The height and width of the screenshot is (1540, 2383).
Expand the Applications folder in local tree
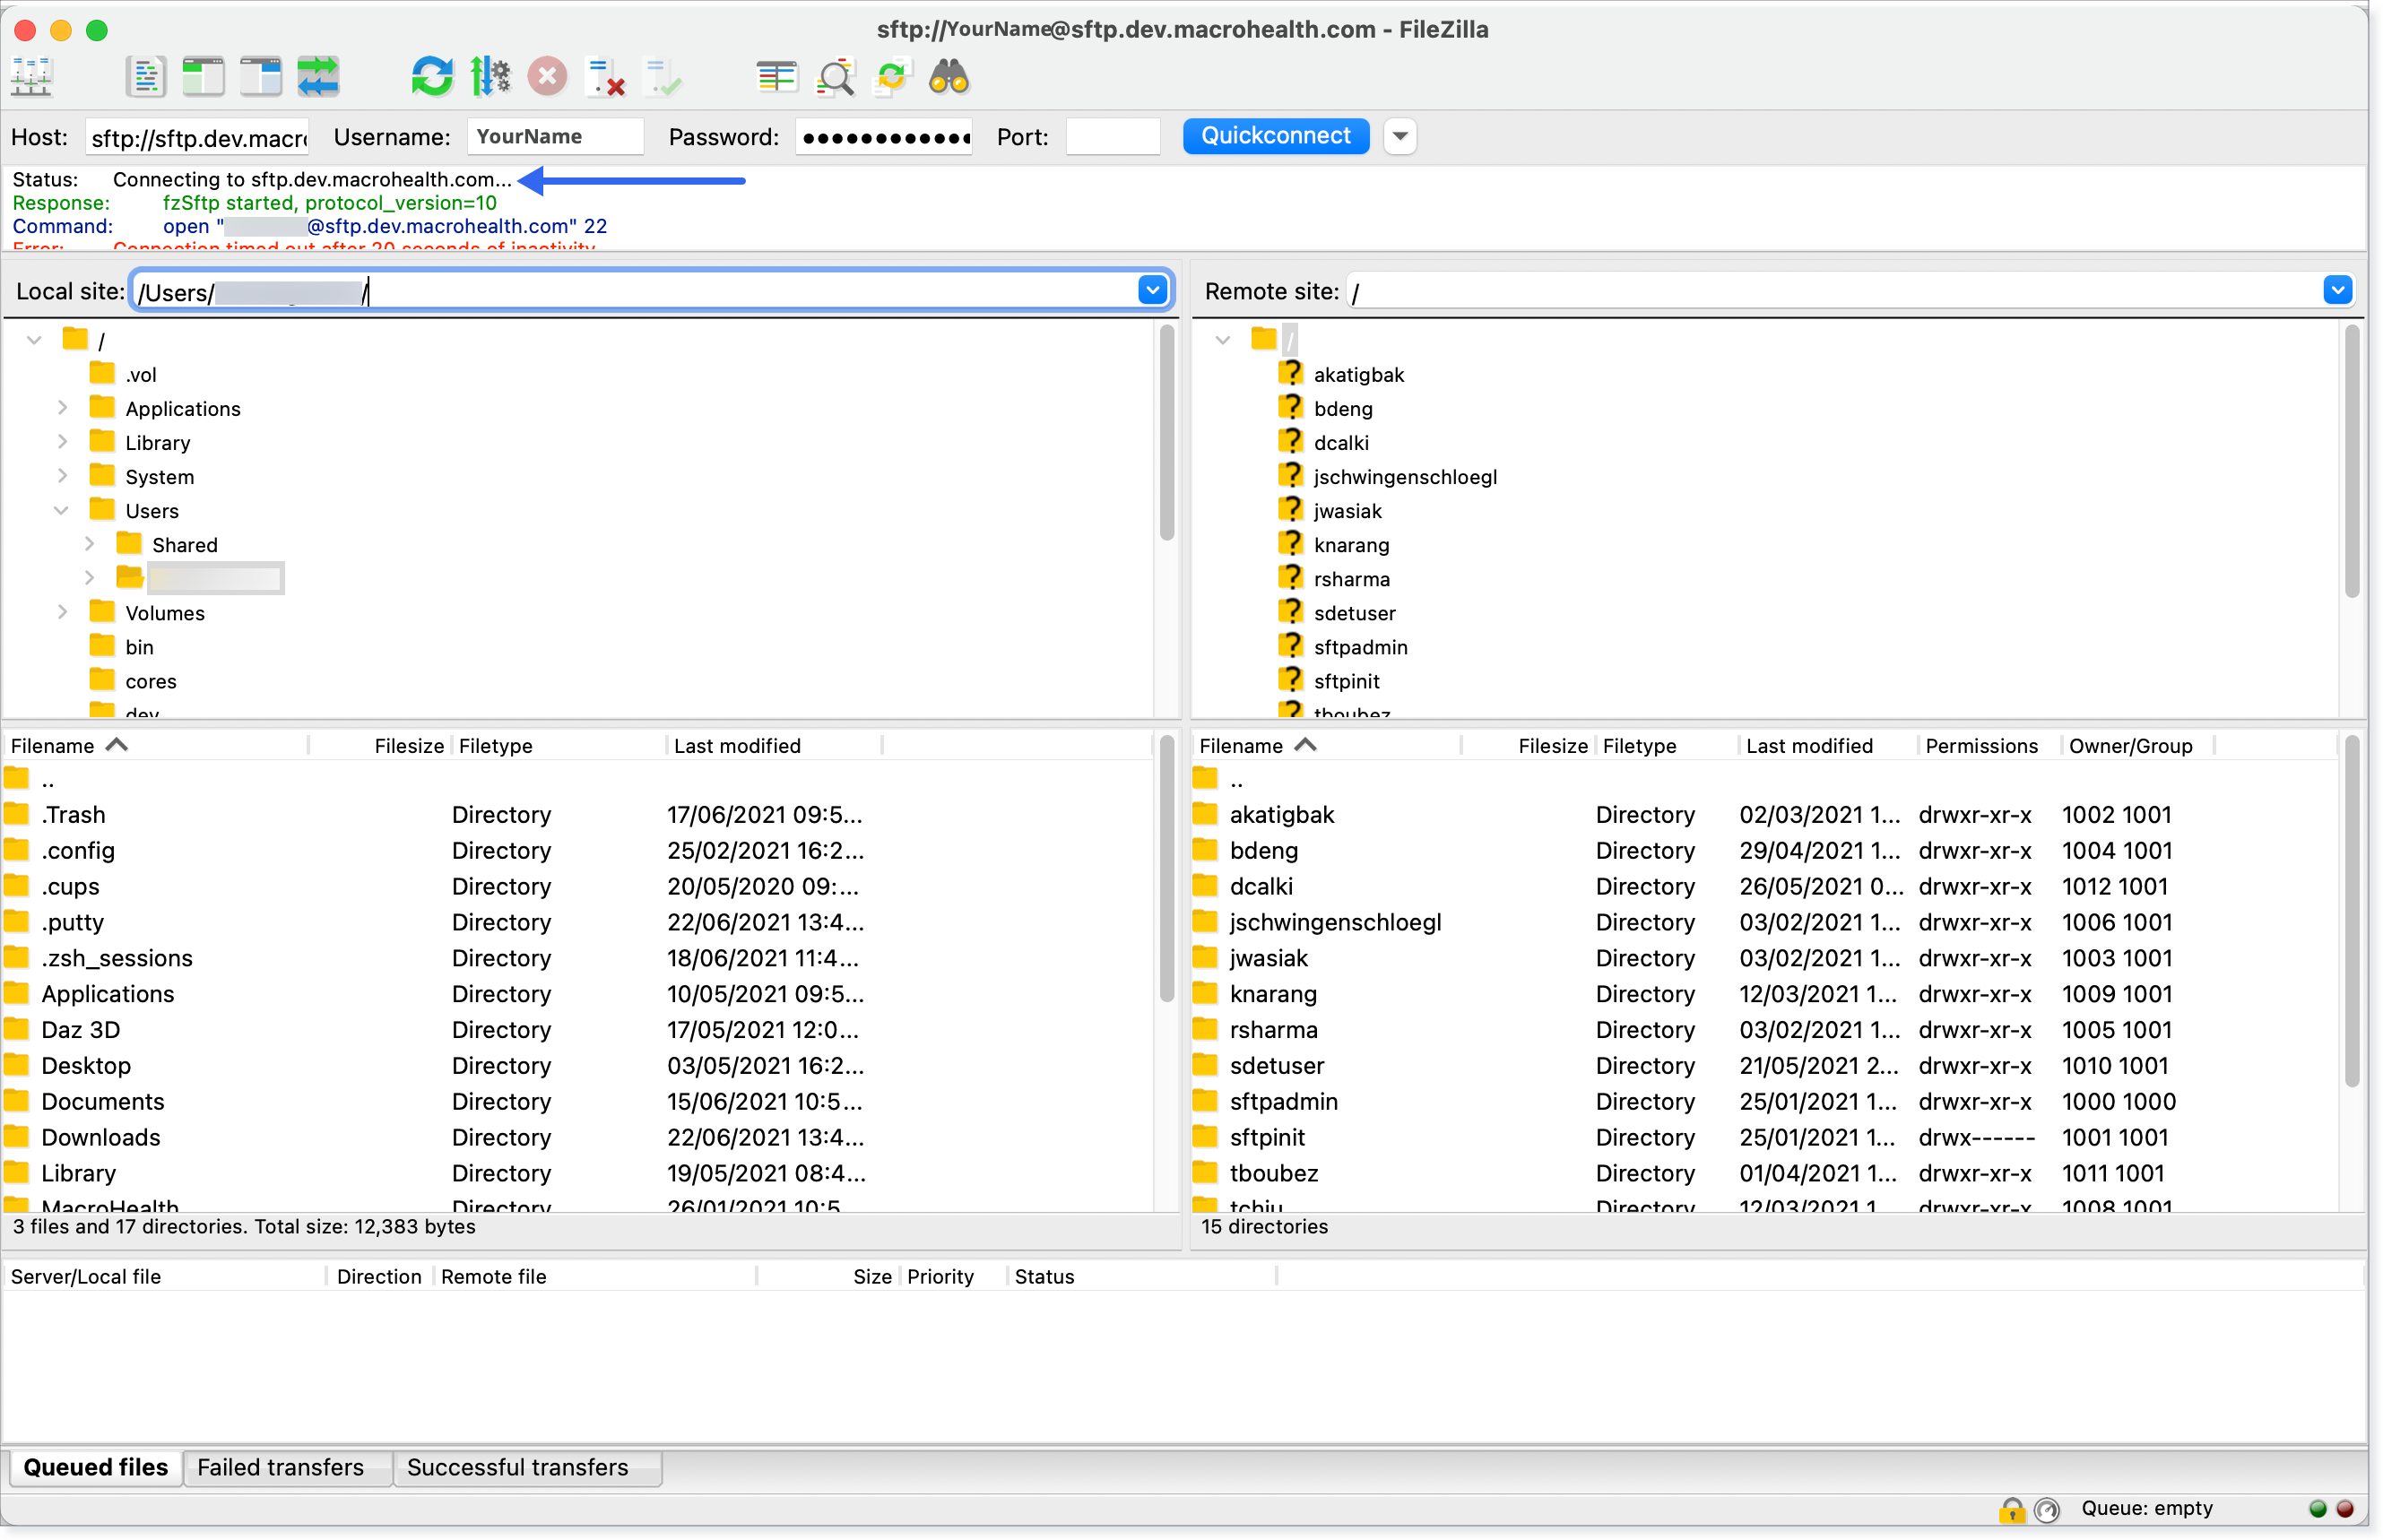pyautogui.click(x=63, y=408)
